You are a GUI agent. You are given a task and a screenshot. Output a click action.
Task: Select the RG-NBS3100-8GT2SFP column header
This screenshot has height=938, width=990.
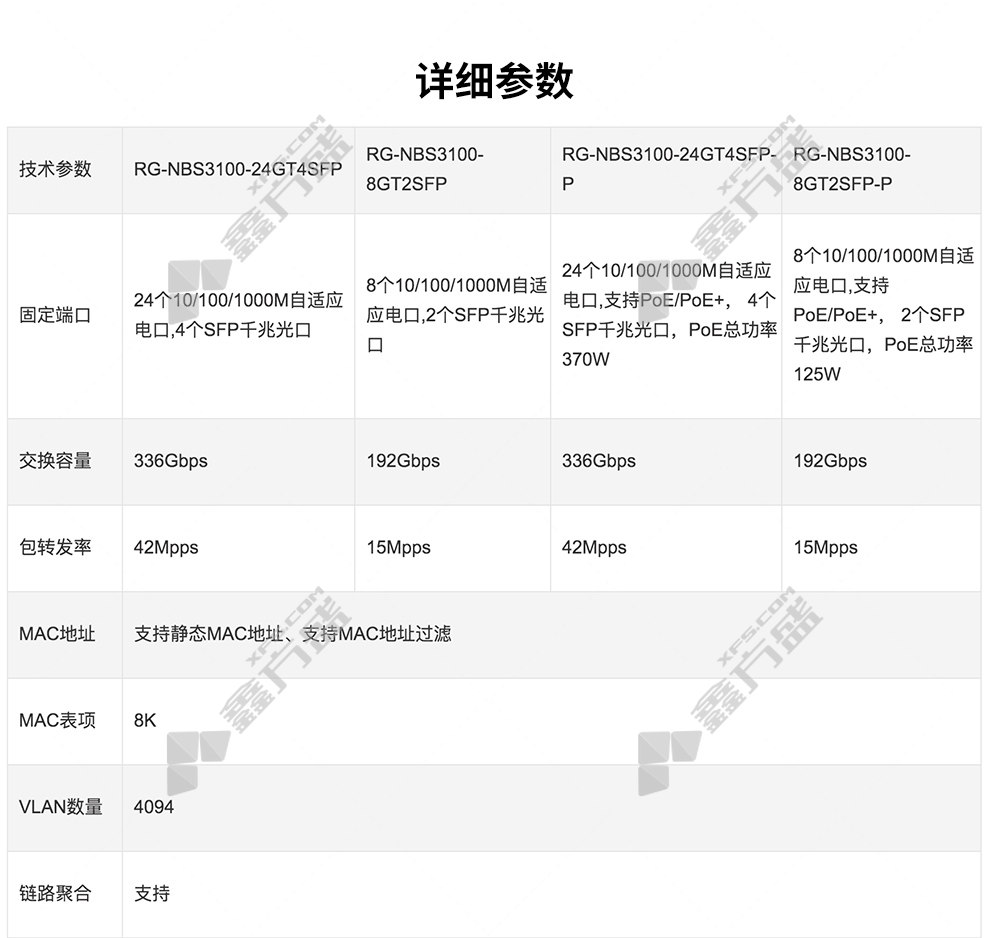[x=425, y=169]
